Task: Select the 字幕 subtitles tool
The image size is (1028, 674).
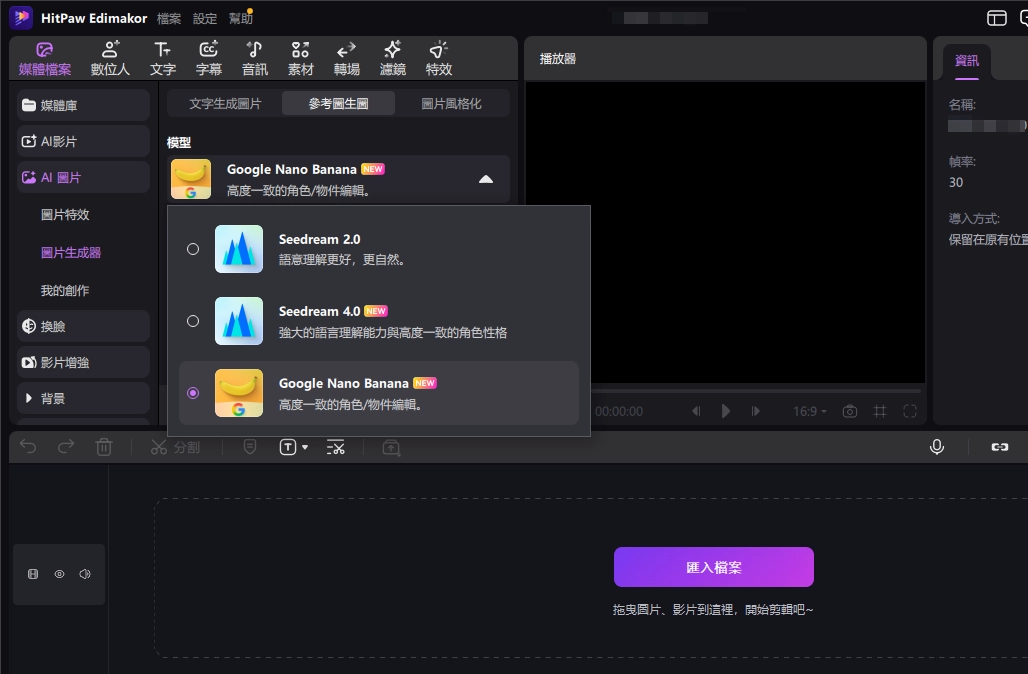Action: pyautogui.click(x=208, y=57)
